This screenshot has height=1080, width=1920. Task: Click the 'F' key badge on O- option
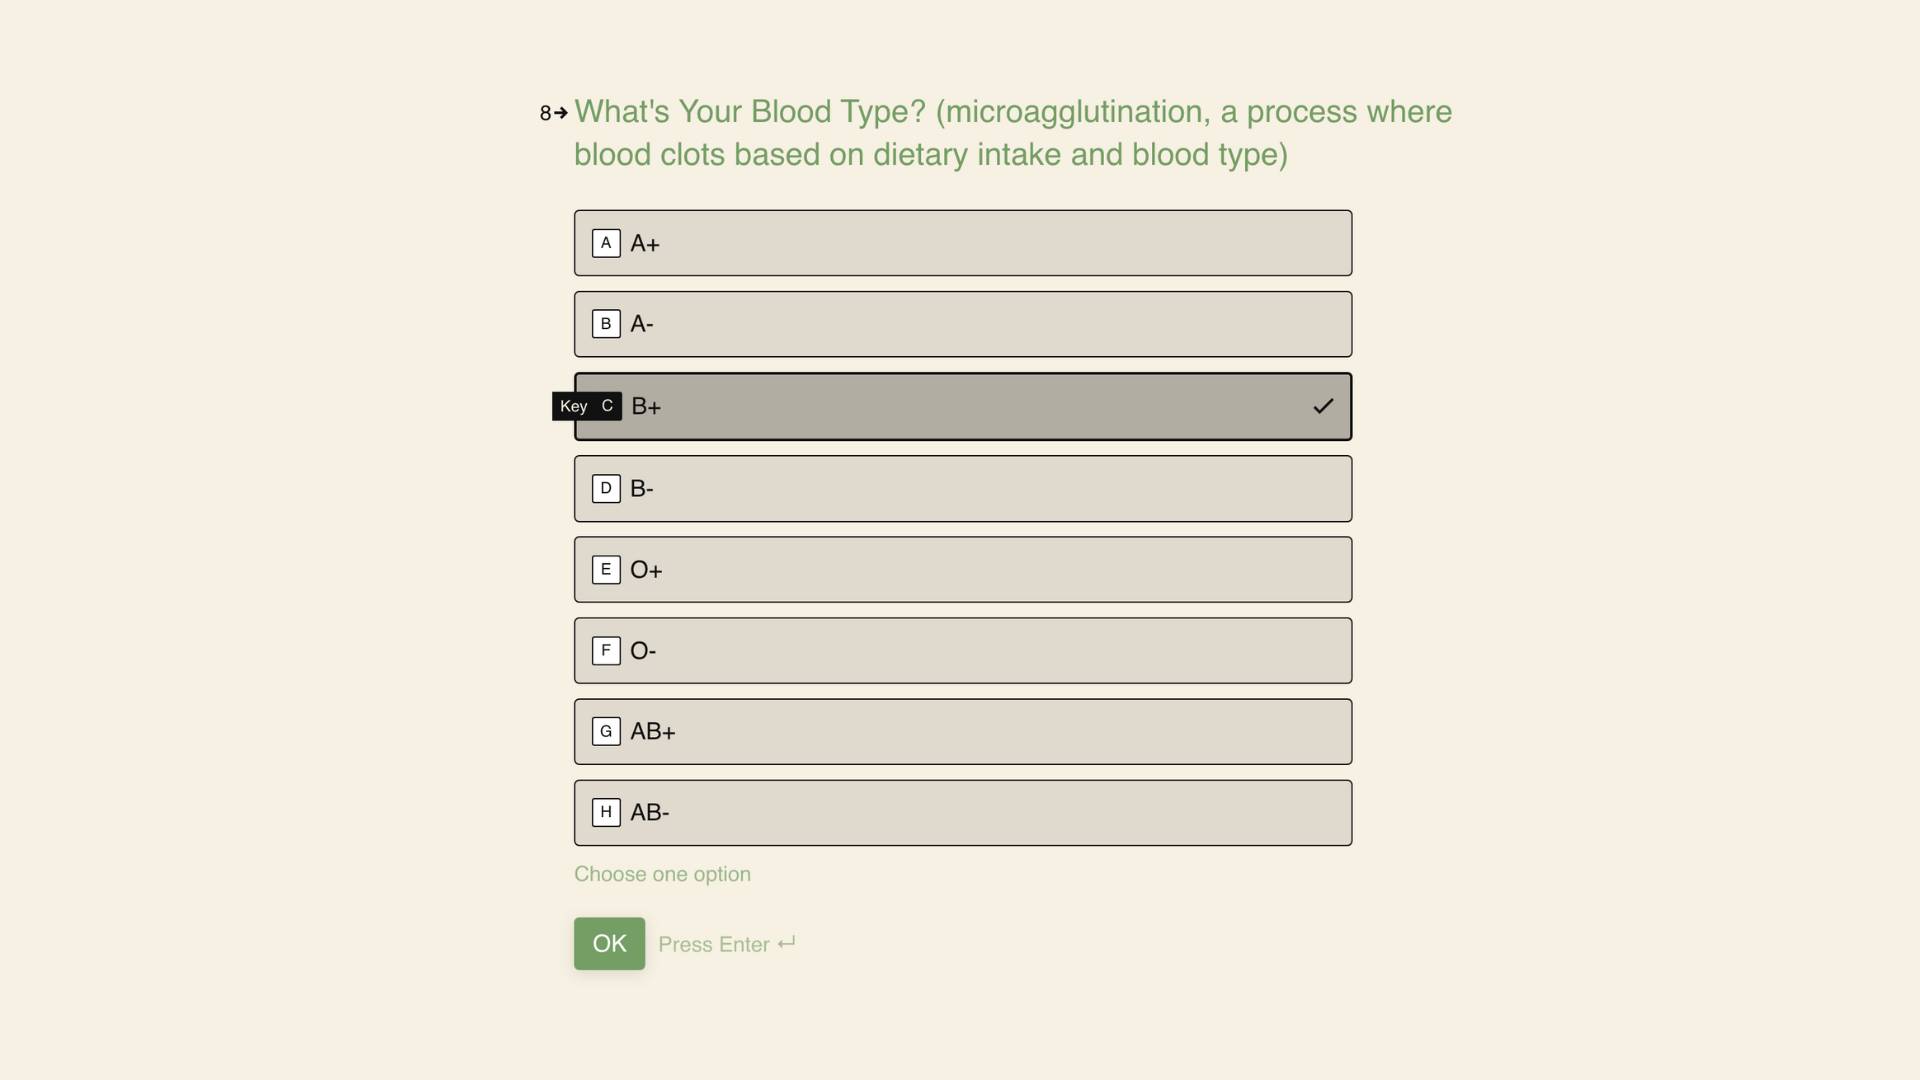(x=606, y=650)
